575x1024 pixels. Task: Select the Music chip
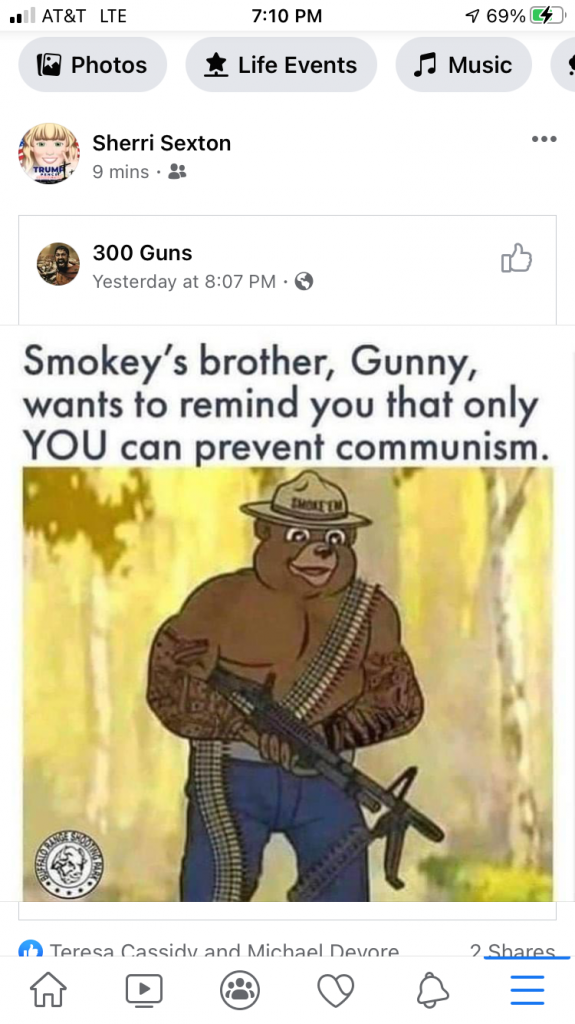463,65
